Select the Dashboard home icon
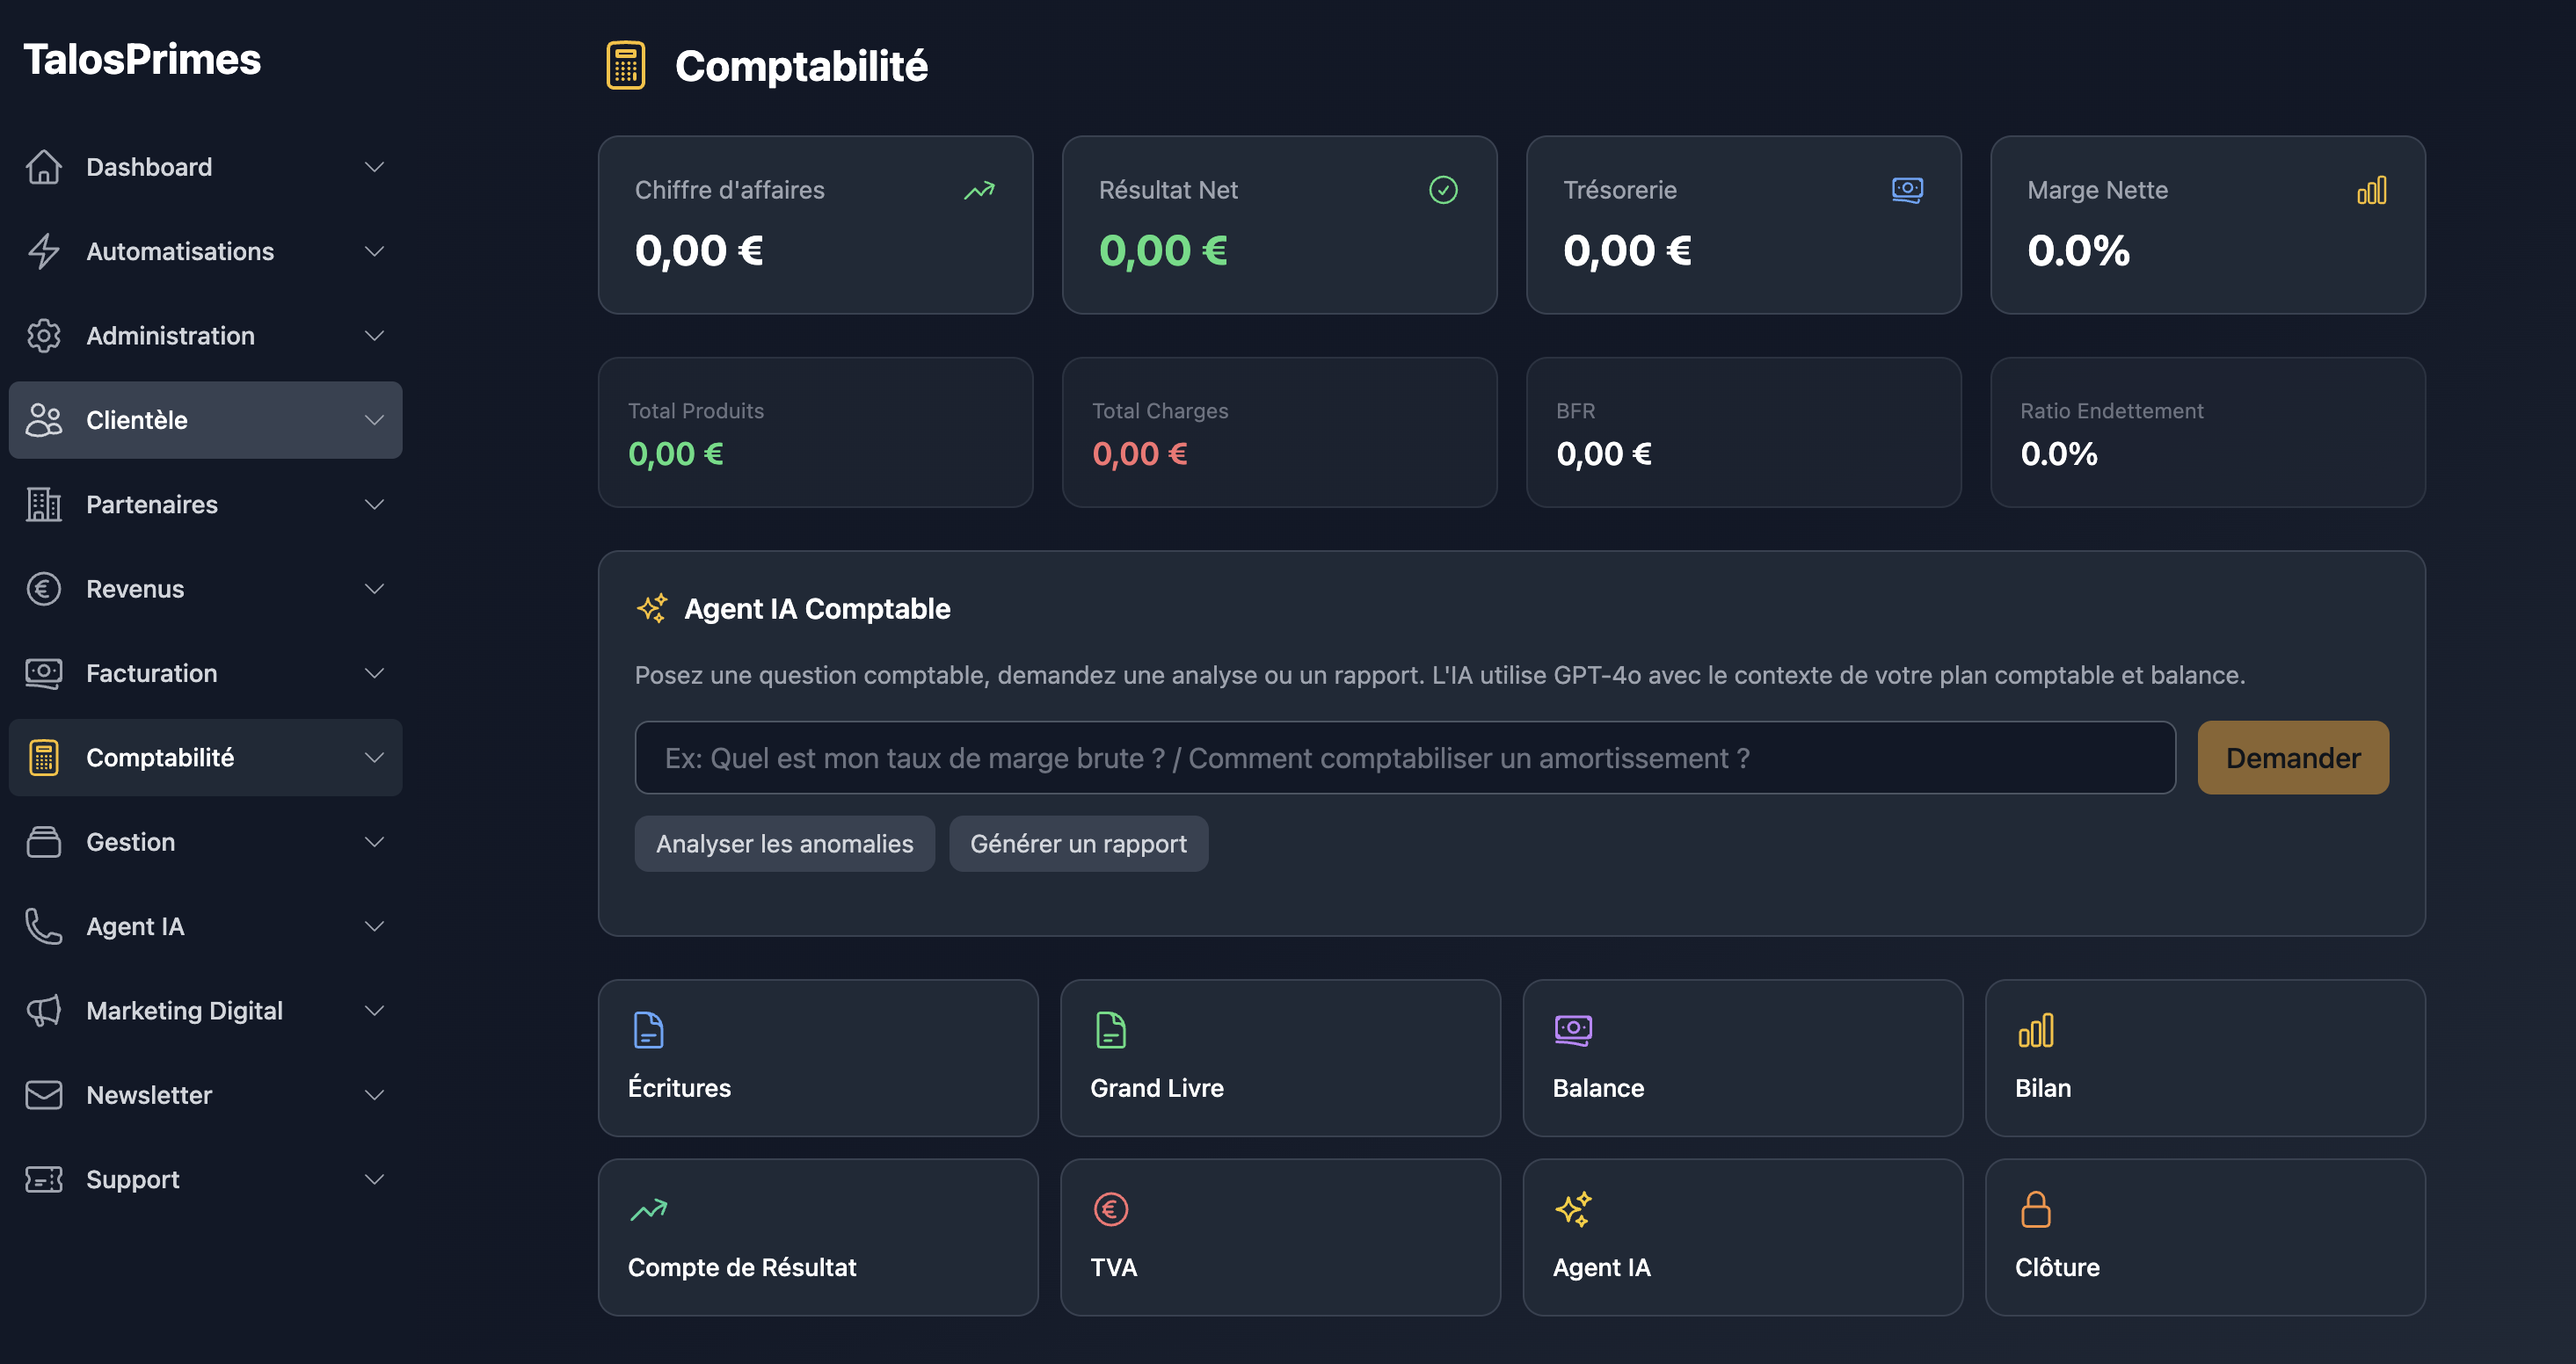The image size is (2576, 1364). tap(43, 166)
